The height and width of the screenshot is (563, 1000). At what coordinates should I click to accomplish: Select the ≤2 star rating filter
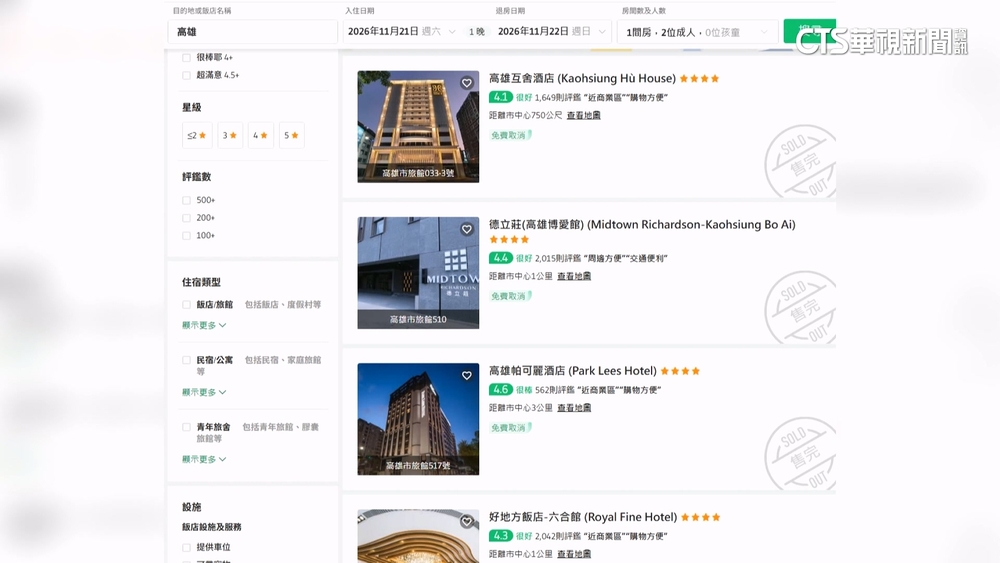click(x=197, y=135)
